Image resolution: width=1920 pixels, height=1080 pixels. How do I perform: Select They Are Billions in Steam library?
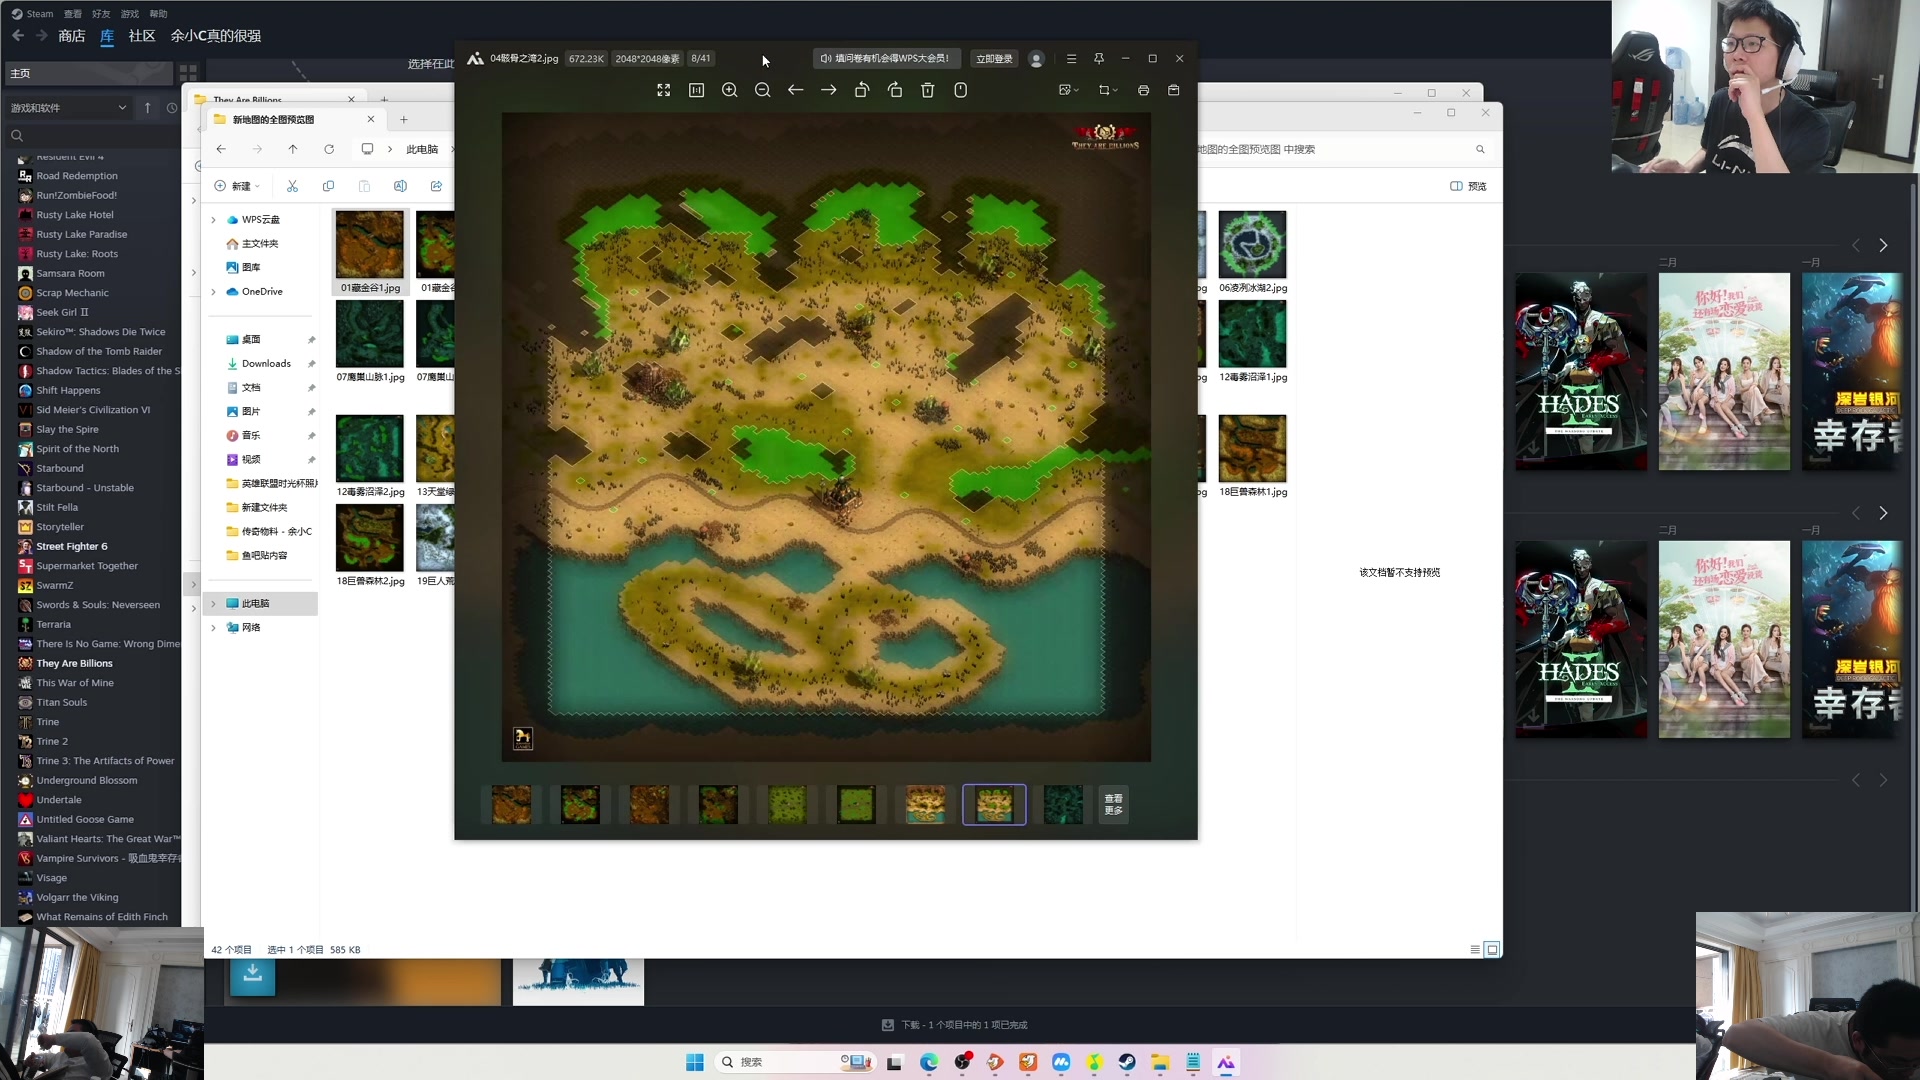(74, 663)
